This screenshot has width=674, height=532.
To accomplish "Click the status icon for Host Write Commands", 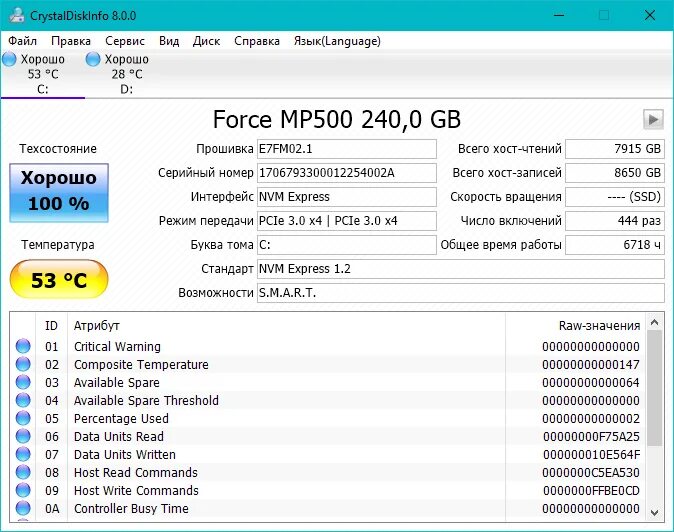I will (23, 490).
